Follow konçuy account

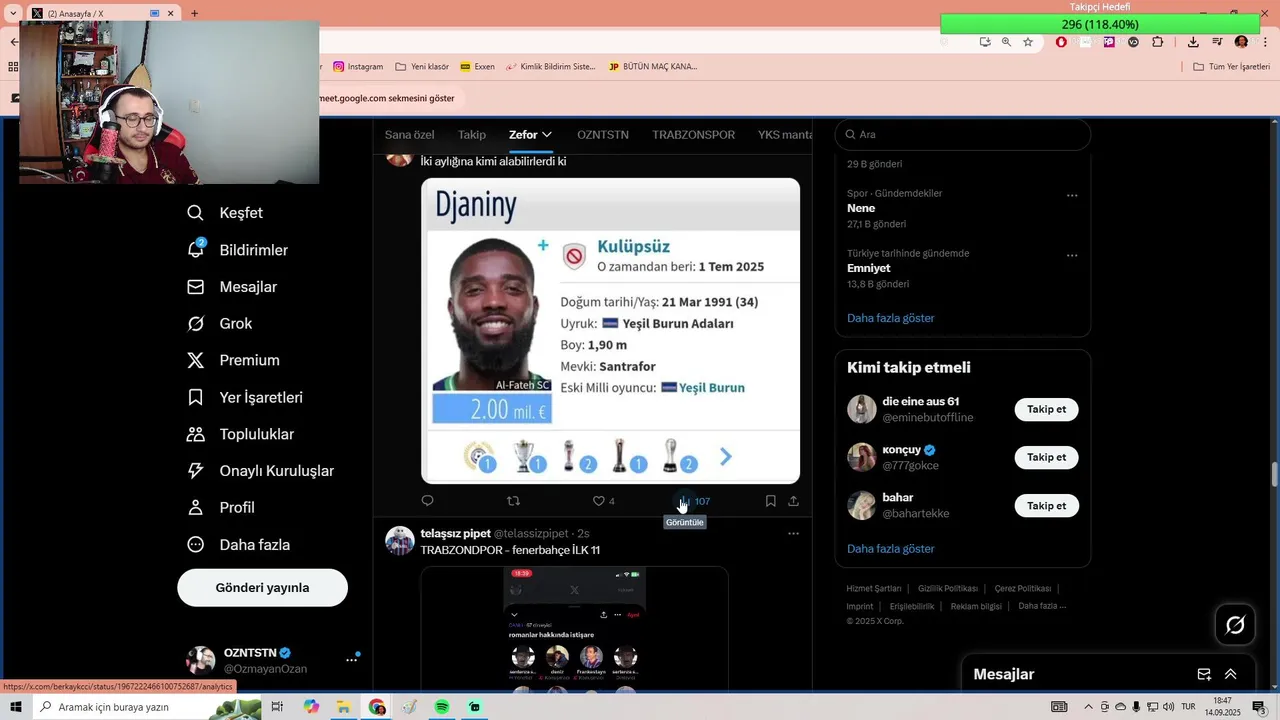tap(1046, 457)
